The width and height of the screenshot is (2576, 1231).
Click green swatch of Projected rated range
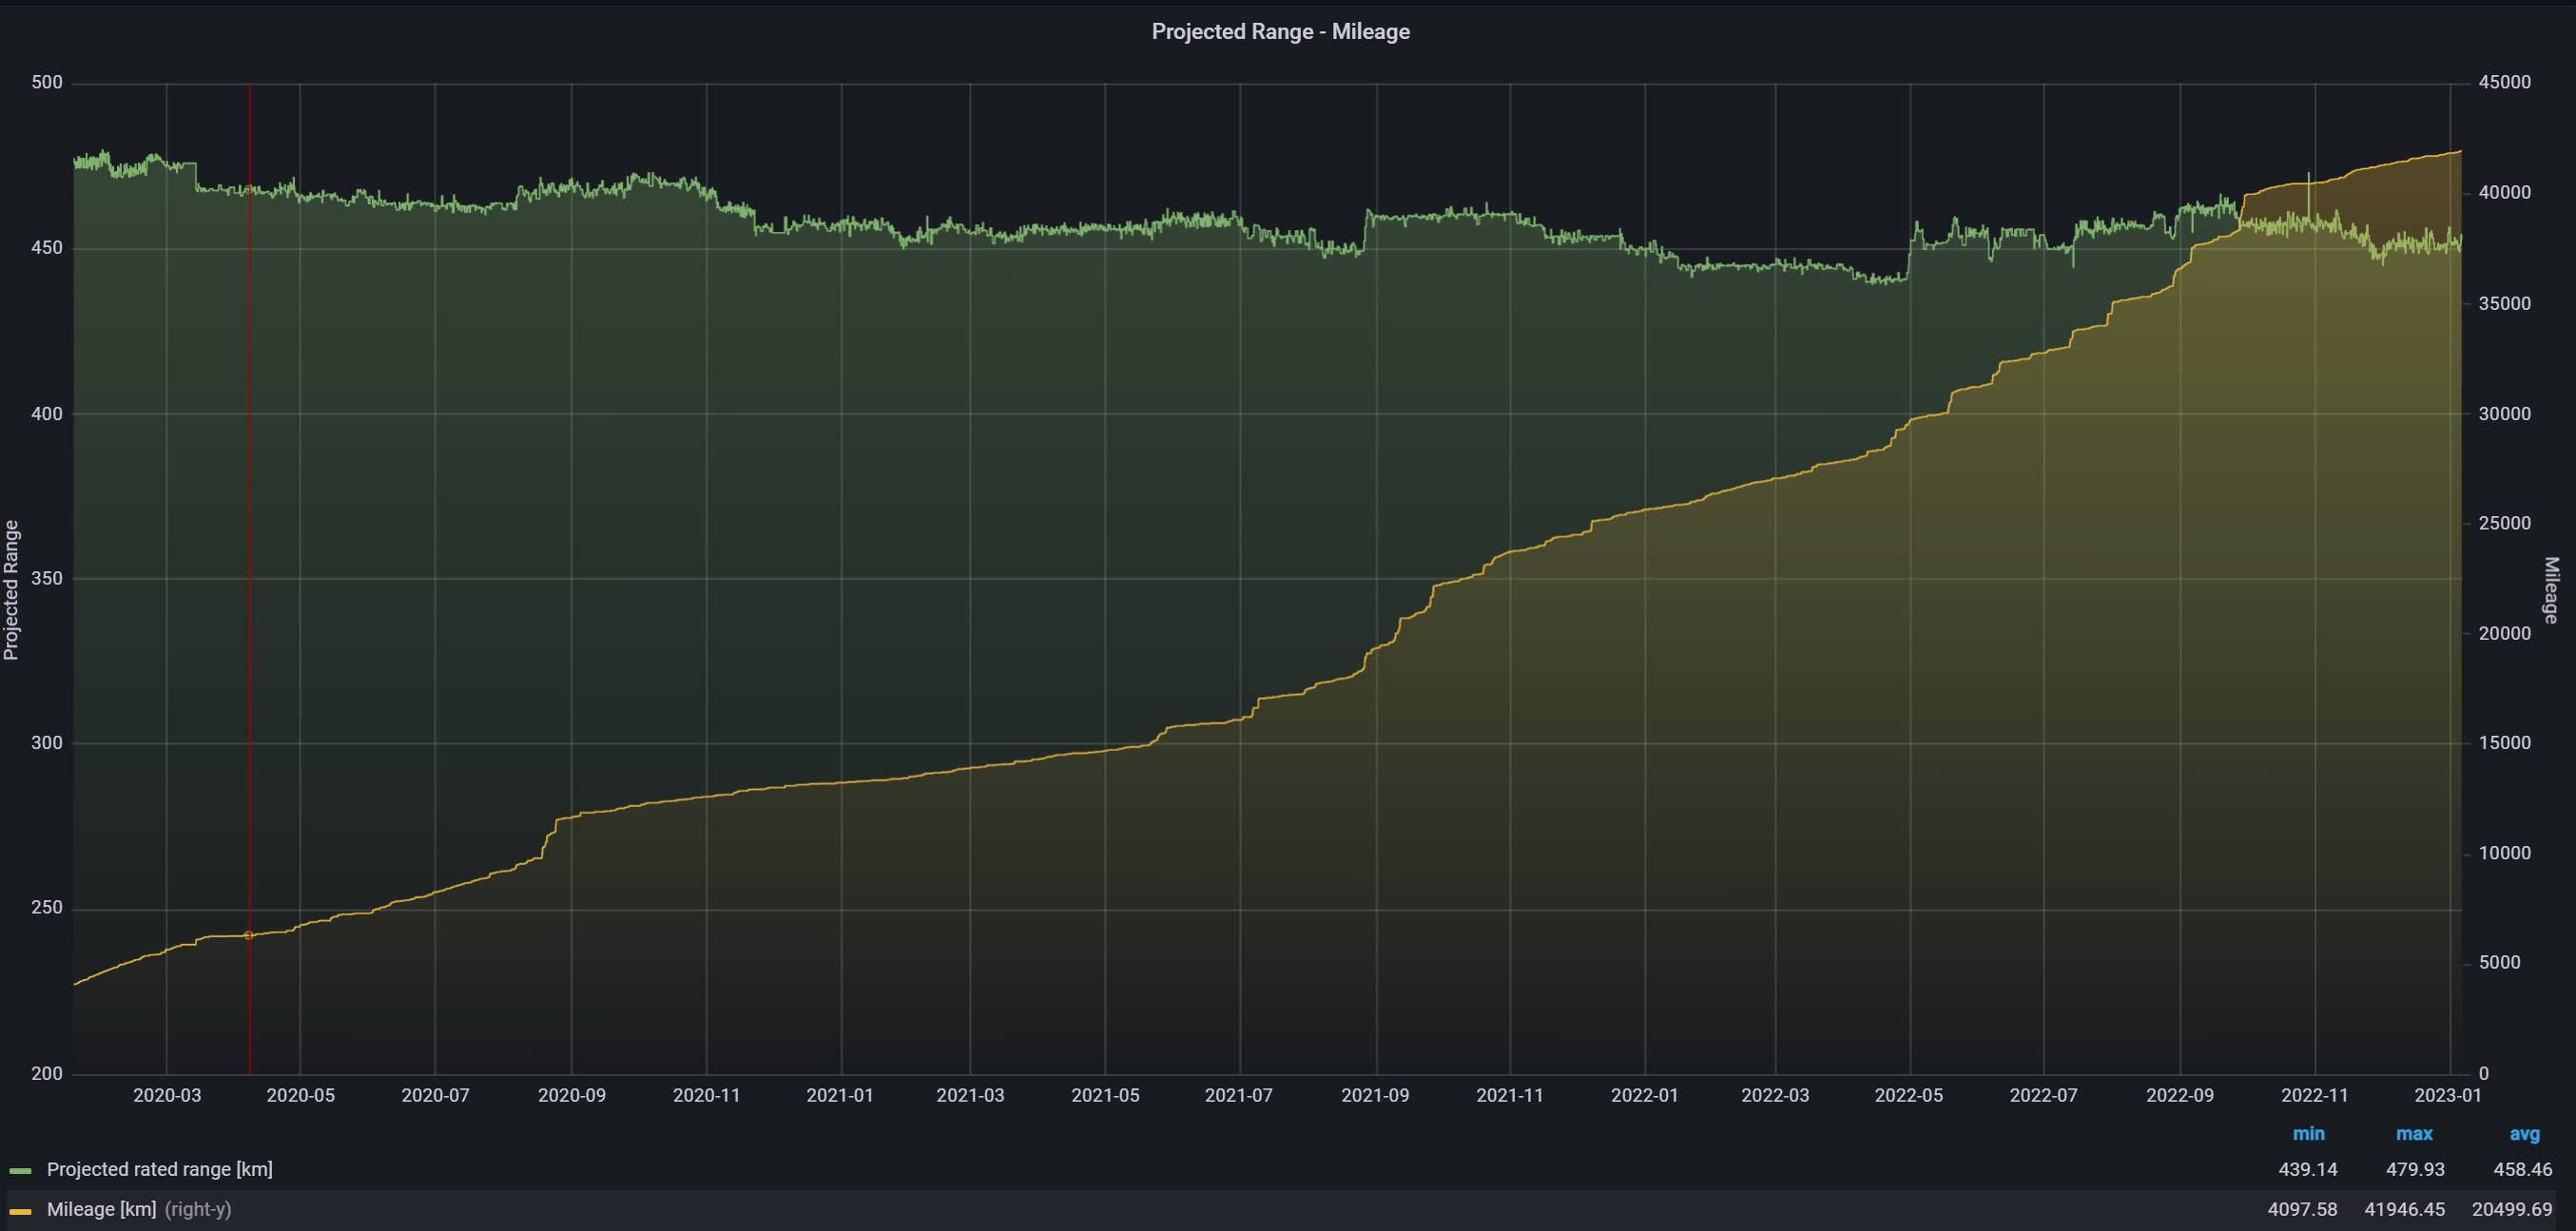pos(20,1170)
